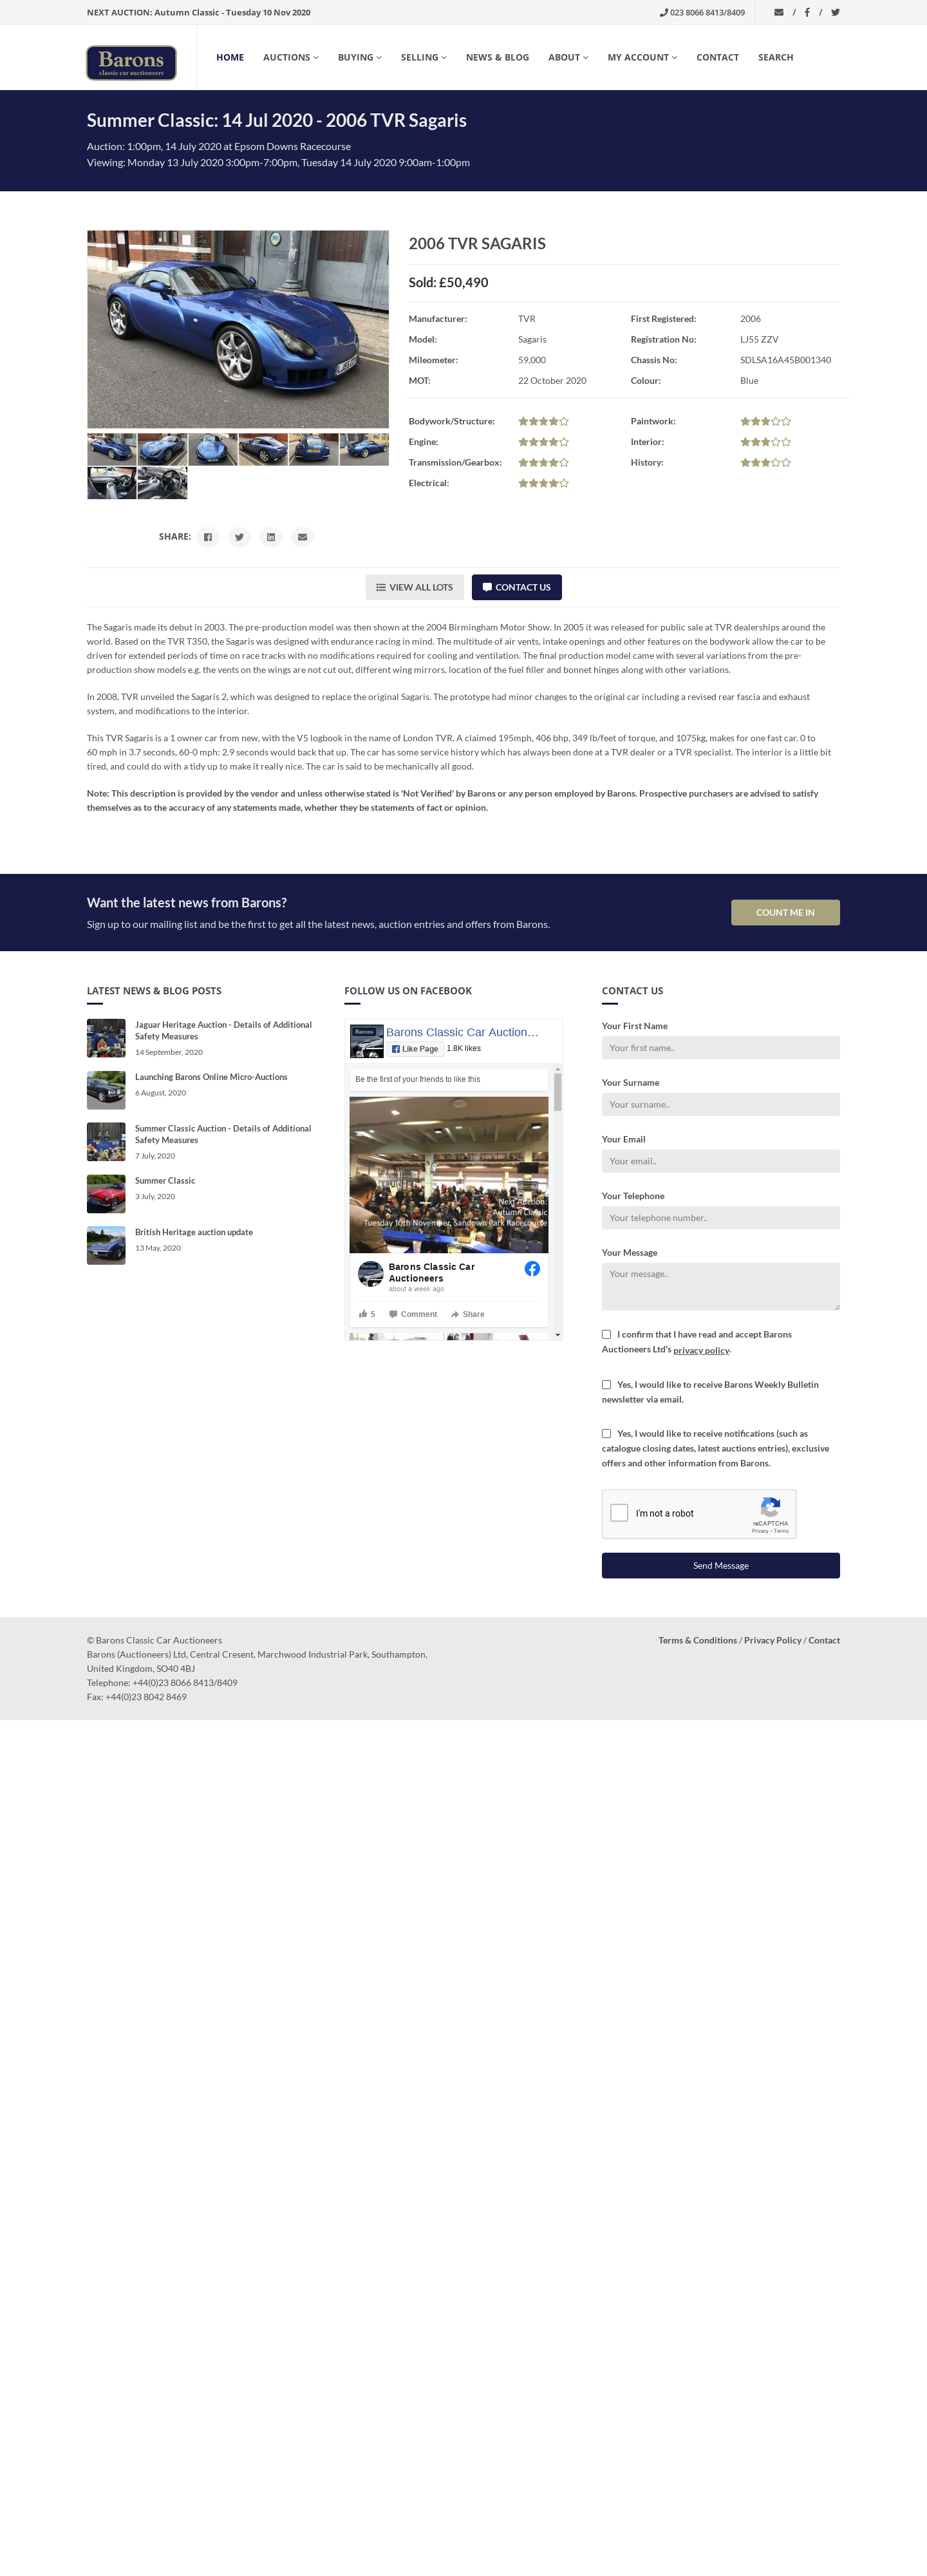The width and height of the screenshot is (927, 2576).
Task: Click the Your Surname field
Action: (x=720, y=1104)
